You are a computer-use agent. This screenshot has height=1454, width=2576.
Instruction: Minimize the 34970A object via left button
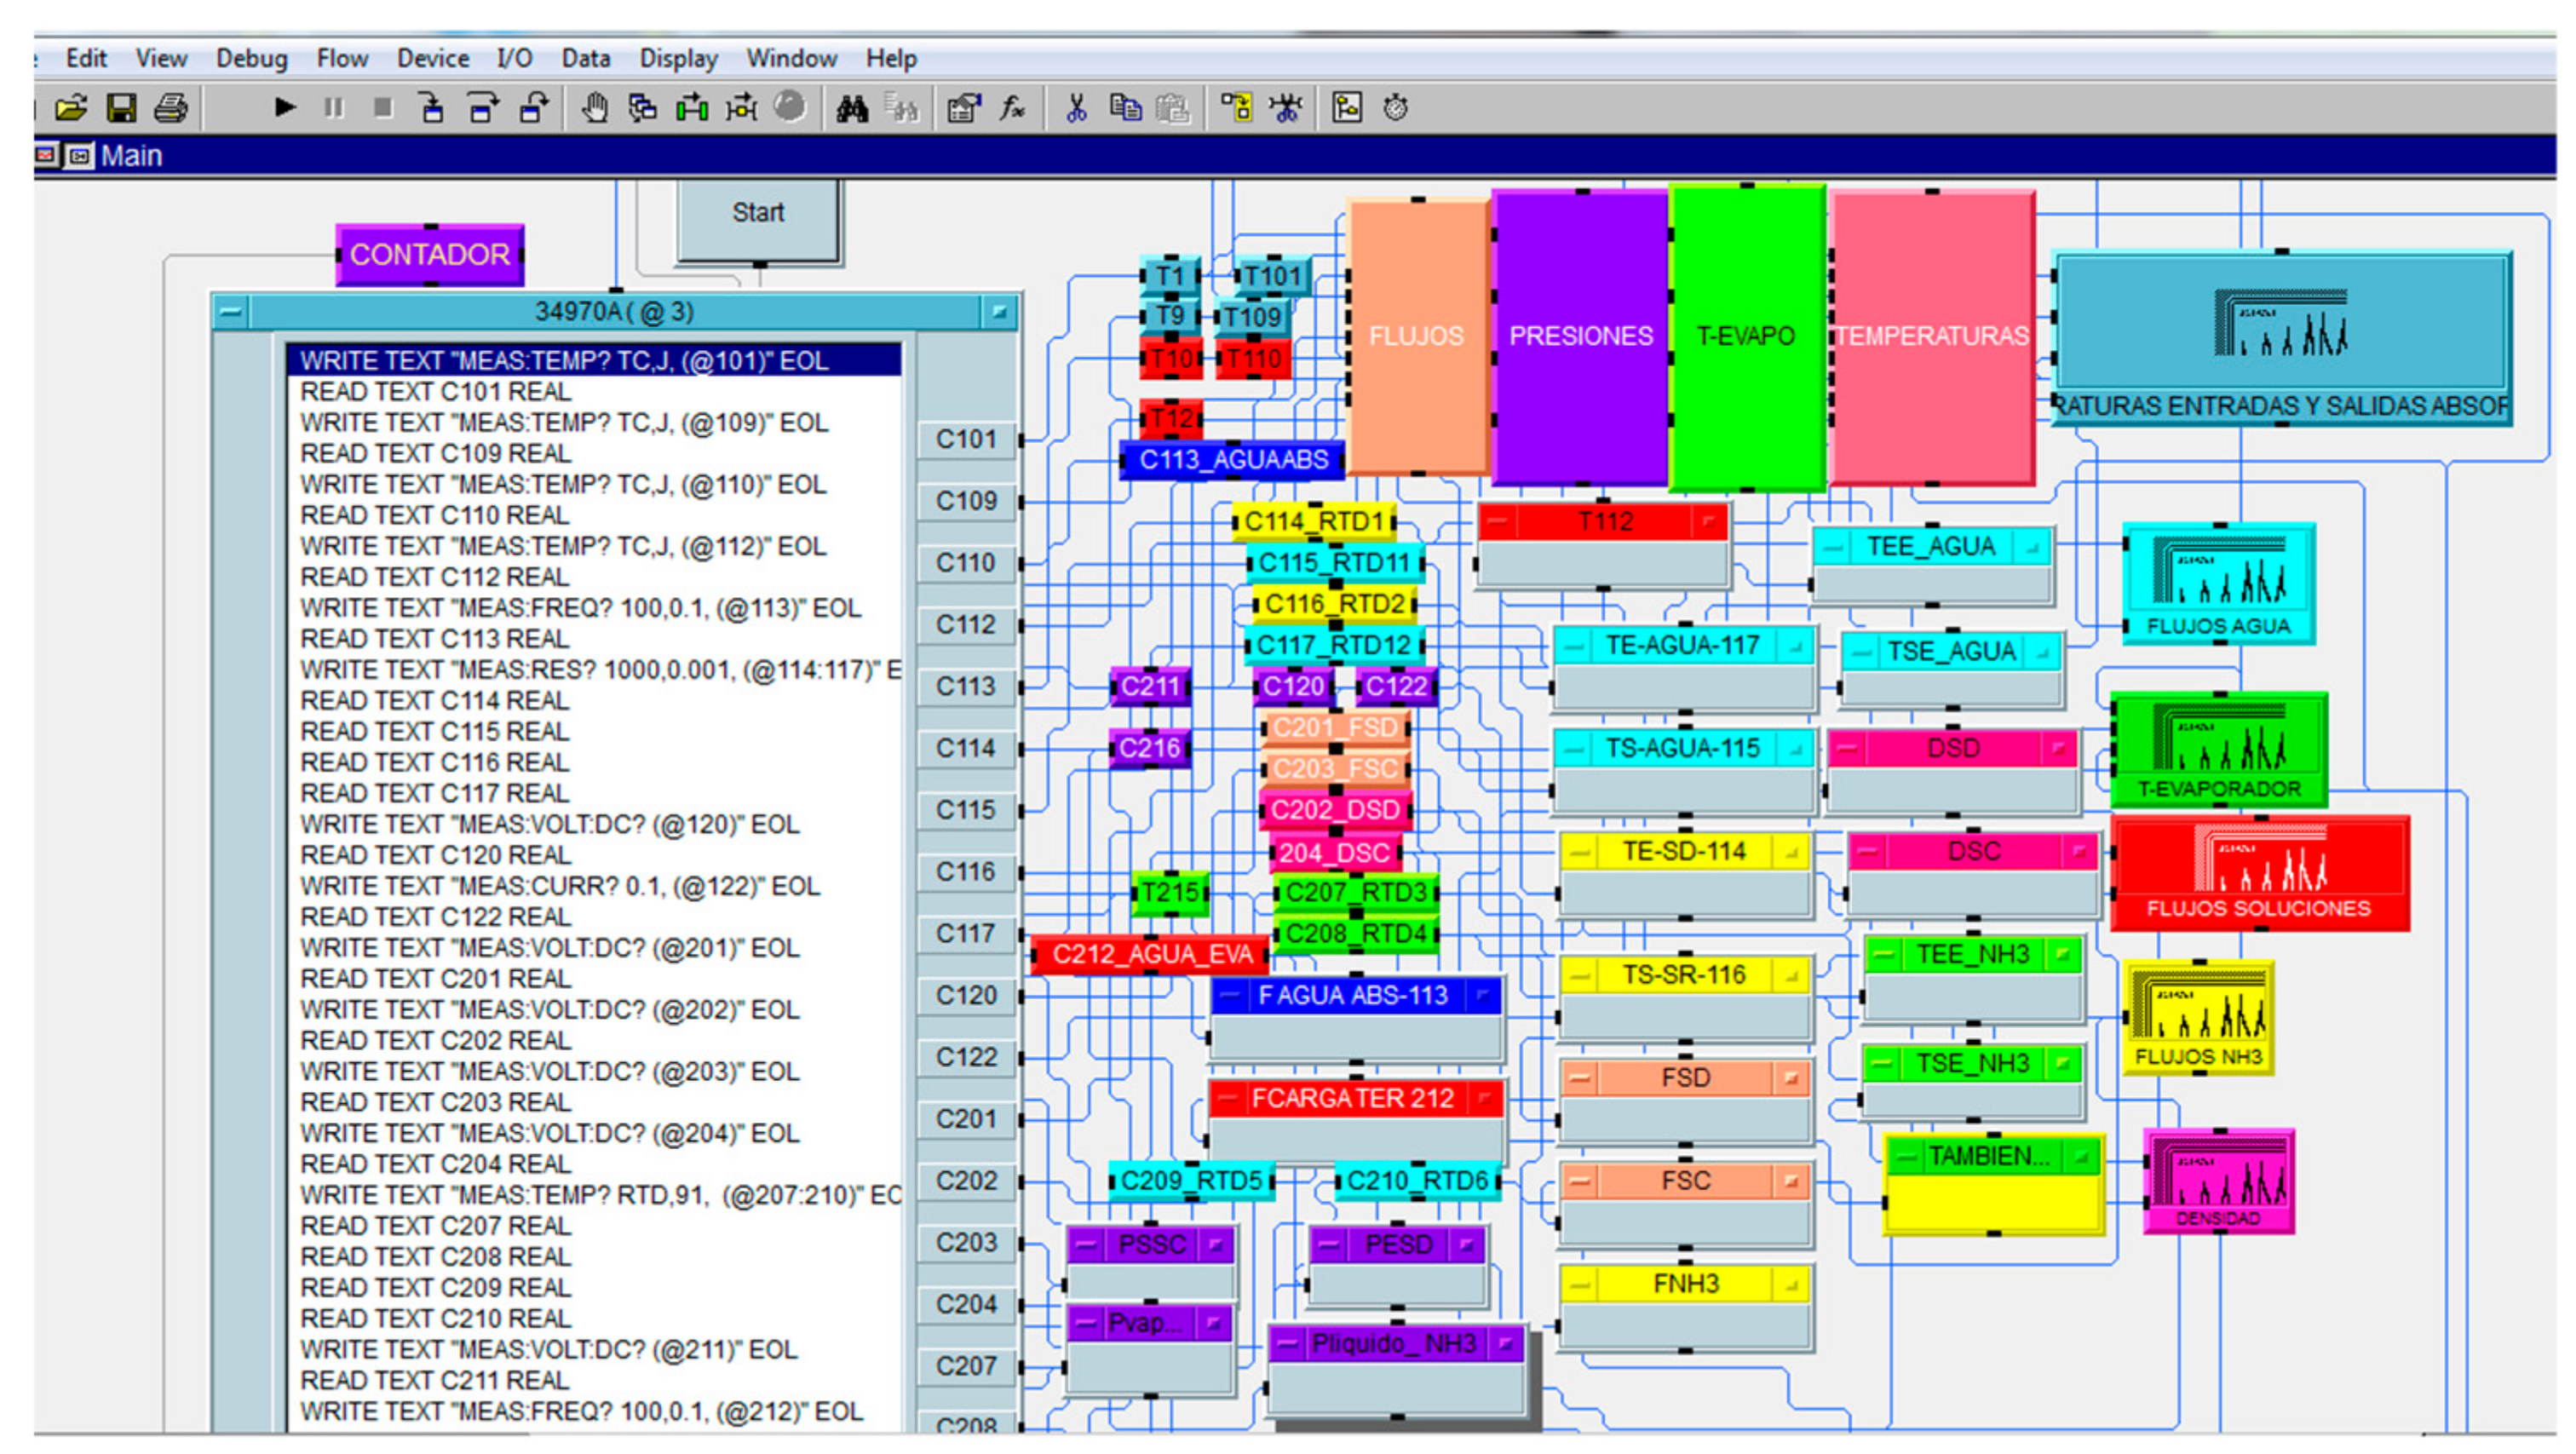pyautogui.click(x=230, y=312)
